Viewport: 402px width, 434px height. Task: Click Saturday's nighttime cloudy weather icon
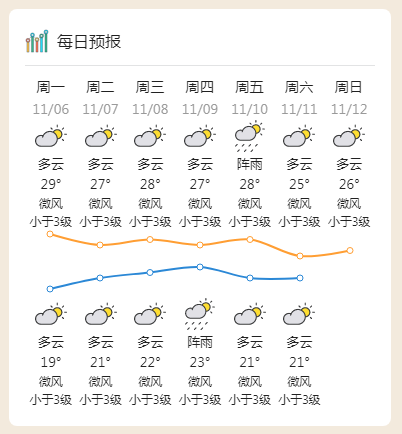[299, 314]
